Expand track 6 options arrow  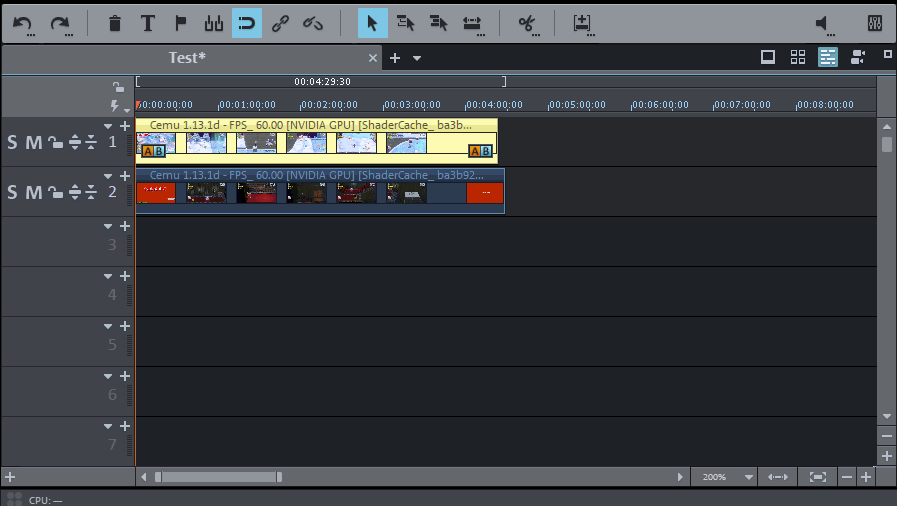[x=108, y=376]
